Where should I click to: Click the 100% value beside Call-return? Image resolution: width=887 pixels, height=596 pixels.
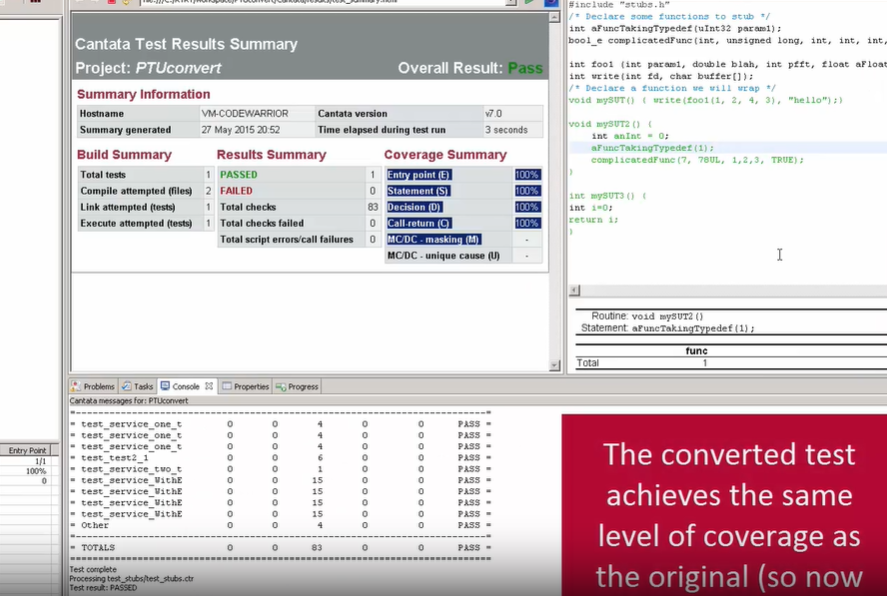click(x=527, y=223)
